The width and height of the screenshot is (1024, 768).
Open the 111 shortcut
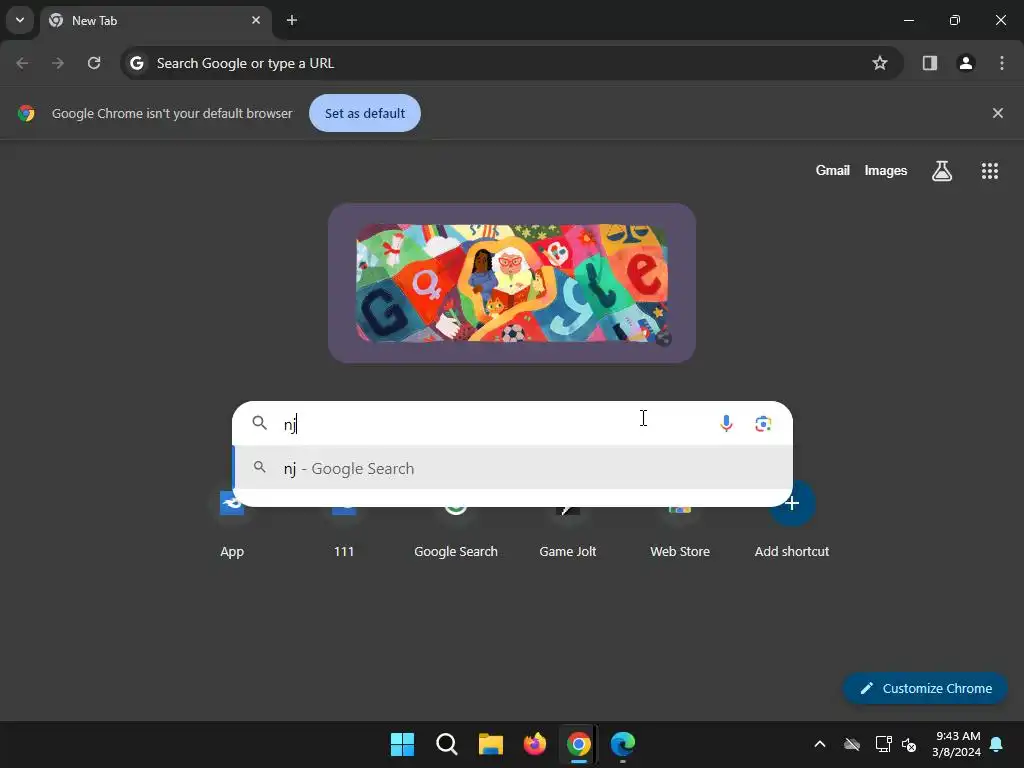(x=344, y=528)
